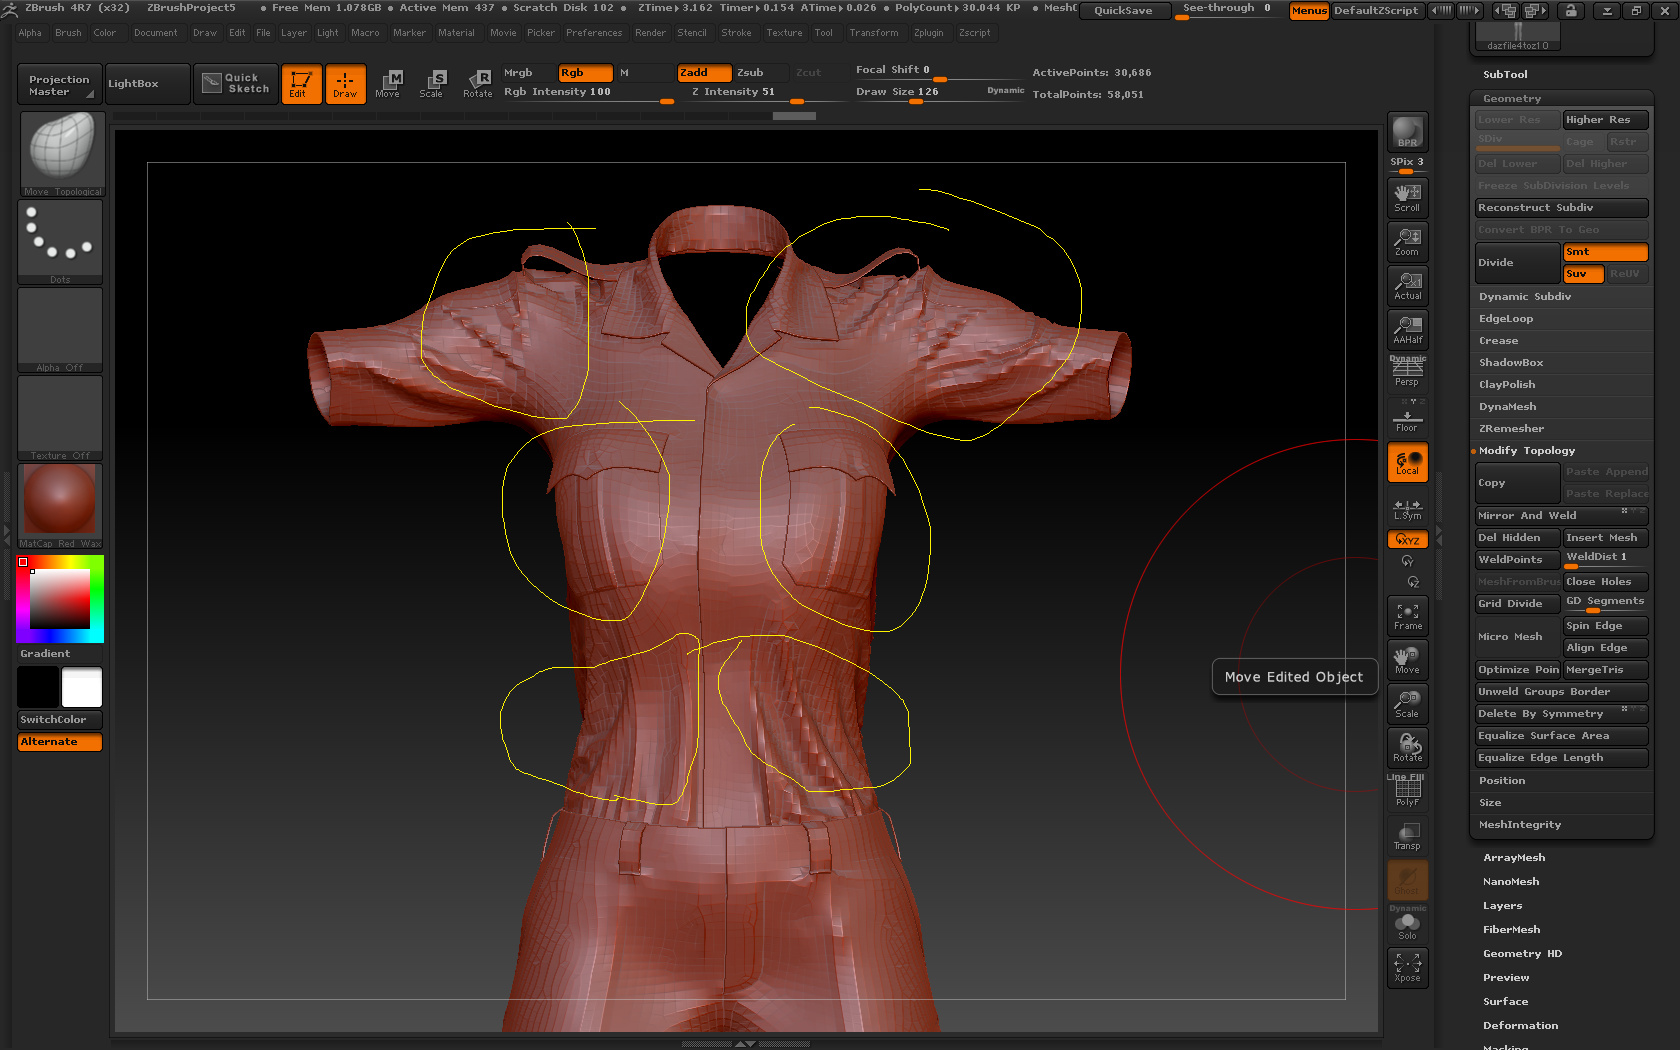The height and width of the screenshot is (1050, 1680).
Task: Click the AAHalf icon
Action: click(x=1407, y=330)
